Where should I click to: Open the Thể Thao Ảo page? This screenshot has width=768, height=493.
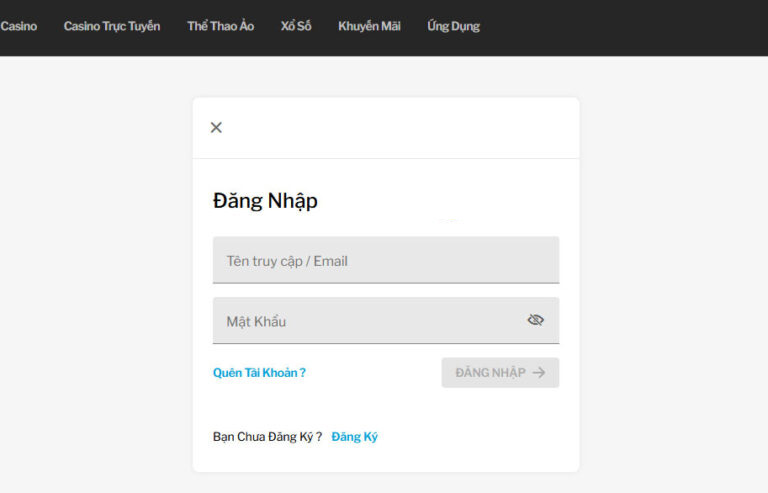[x=220, y=26]
